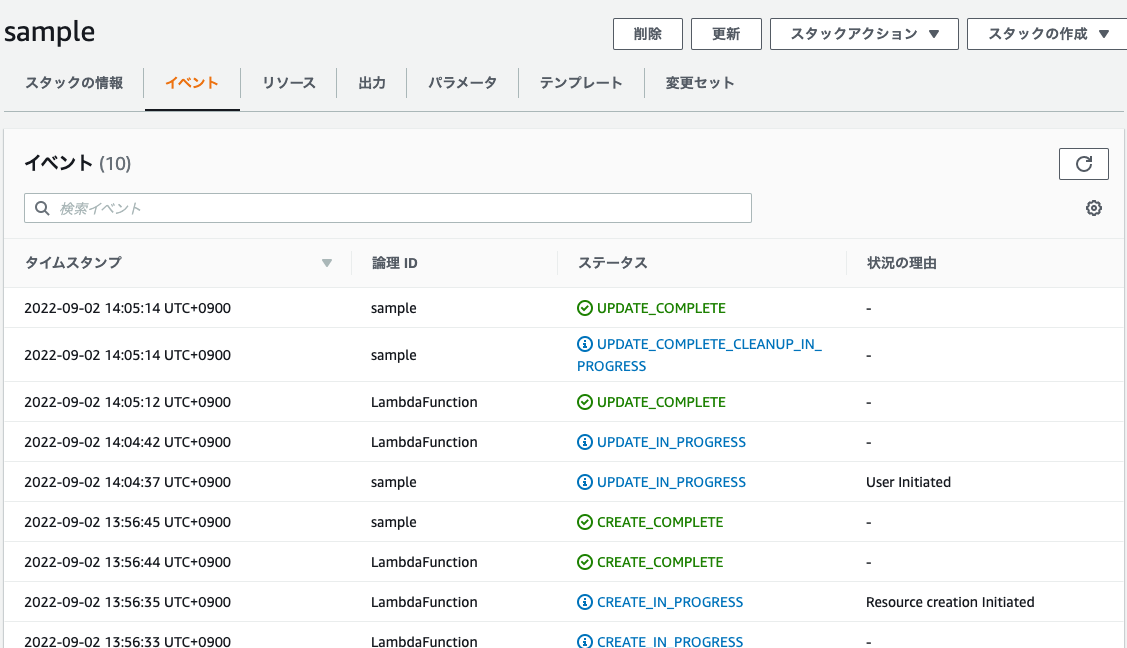Image resolution: width=1127 pixels, height=648 pixels.
Task: Click timestamp 2022-09-02 13:56:45
Action: tap(127, 522)
